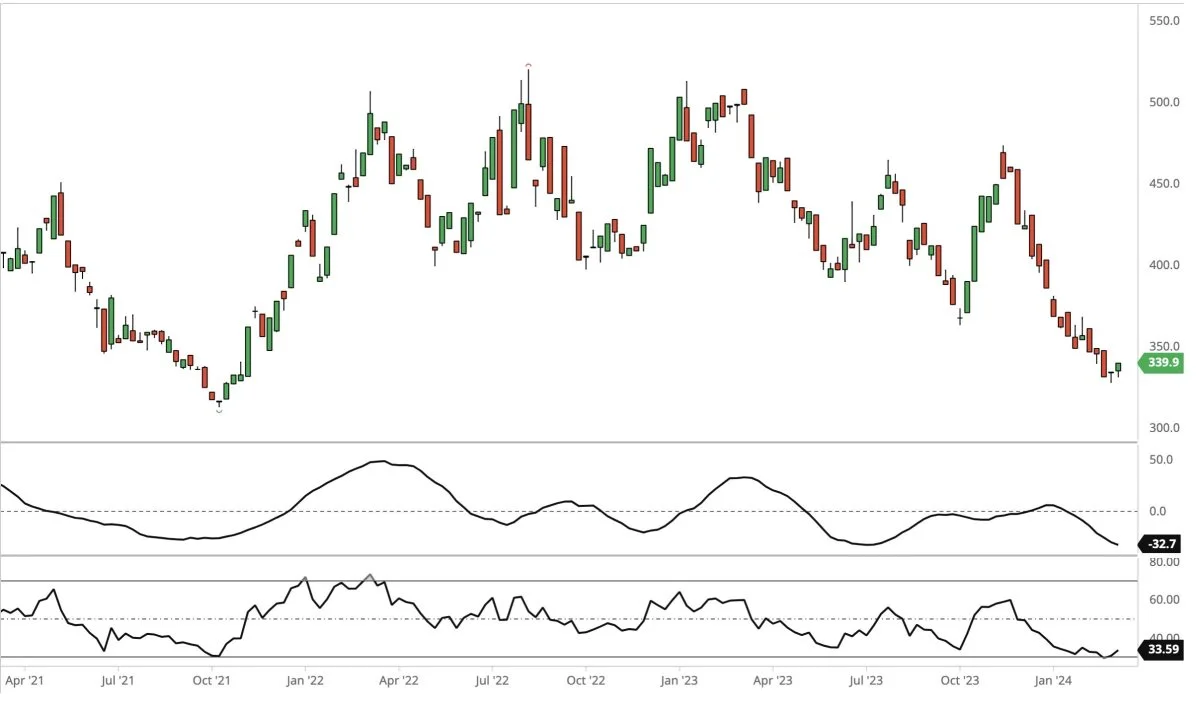Screen dimensions: 1200x704
Task: Click the Apr '22 date label
Action: coord(399,681)
